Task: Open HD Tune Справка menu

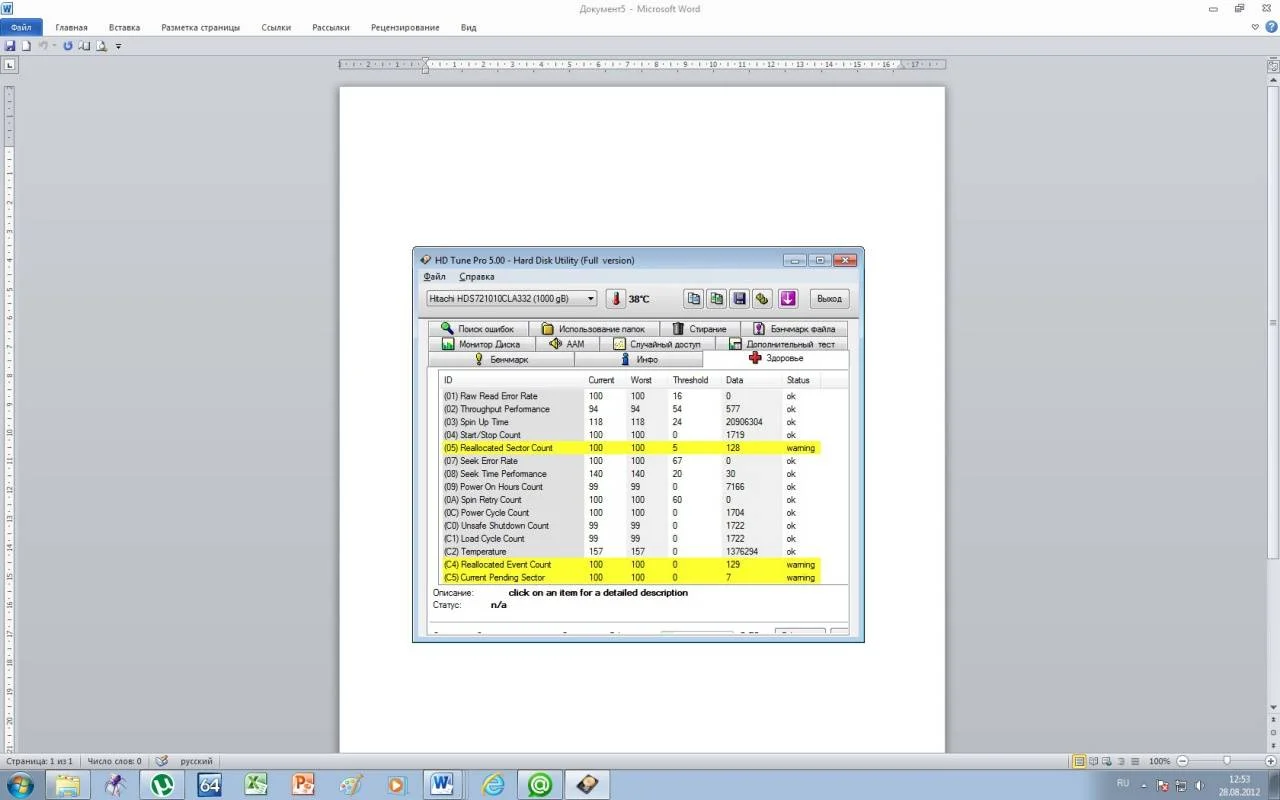Action: coord(477,277)
